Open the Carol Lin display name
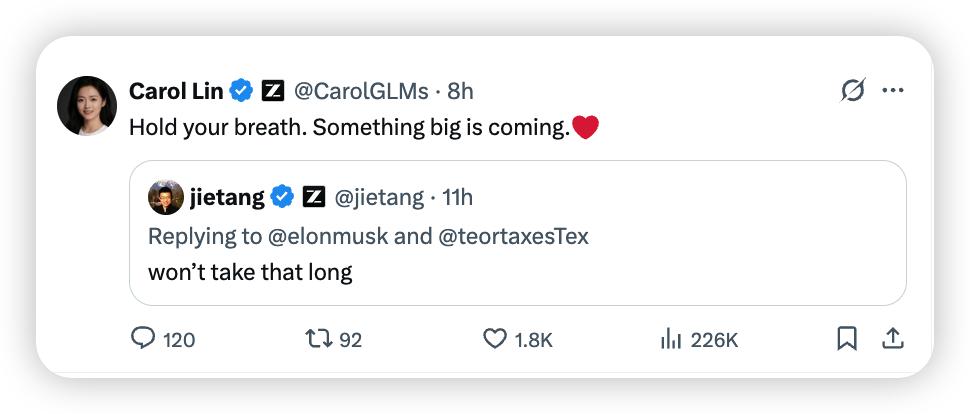970x414 pixels. pyautogui.click(x=176, y=91)
